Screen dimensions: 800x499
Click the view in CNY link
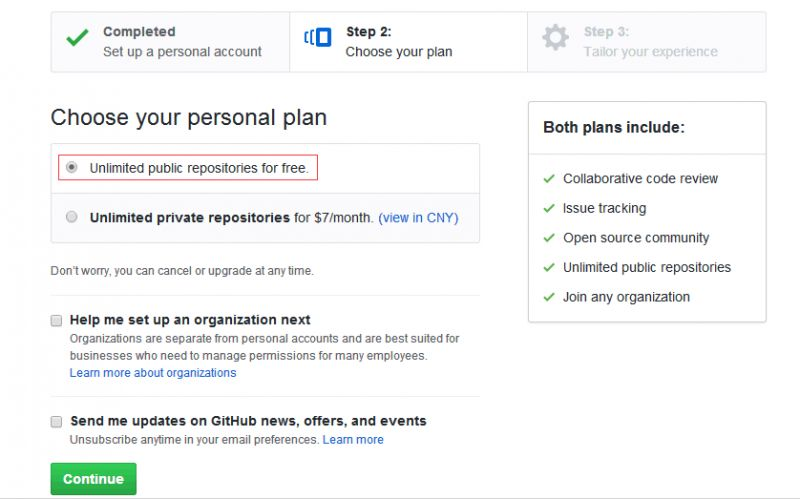(418, 218)
